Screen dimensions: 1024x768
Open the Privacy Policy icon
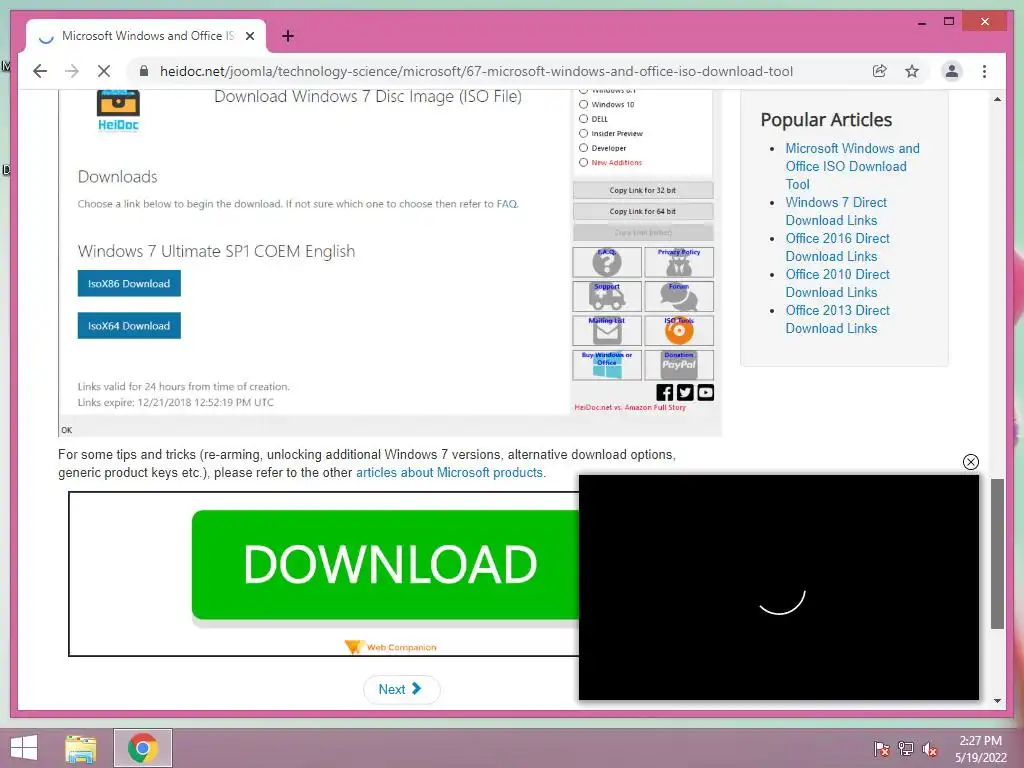(x=679, y=262)
